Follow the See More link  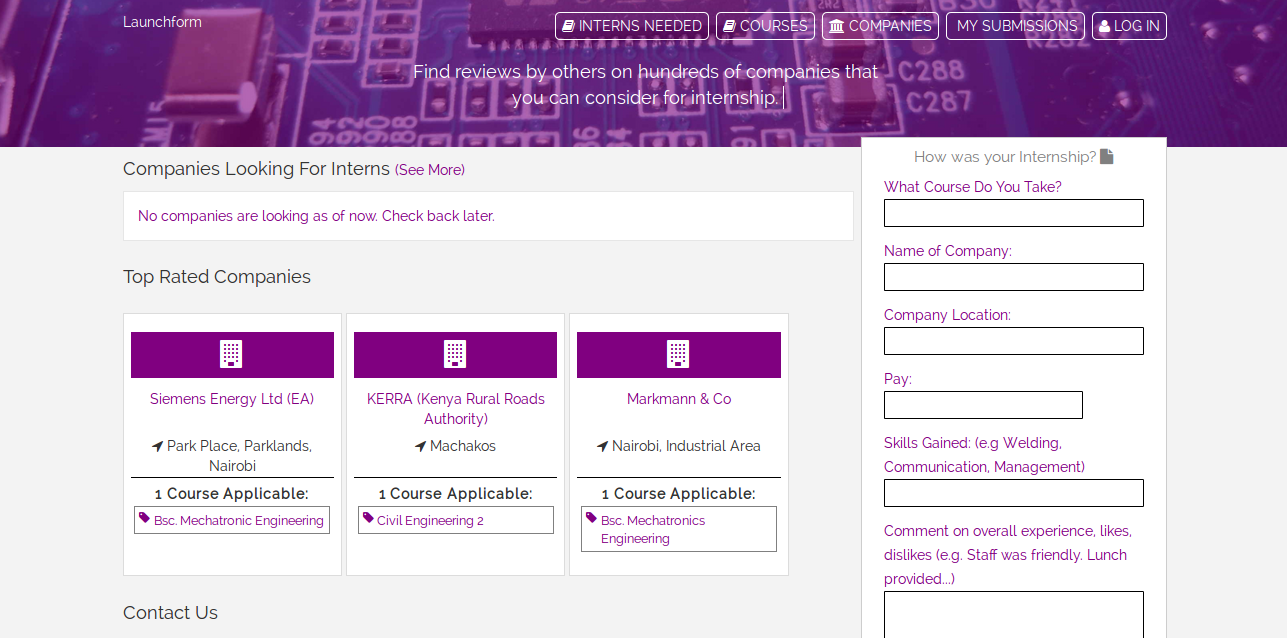pyautogui.click(x=430, y=170)
